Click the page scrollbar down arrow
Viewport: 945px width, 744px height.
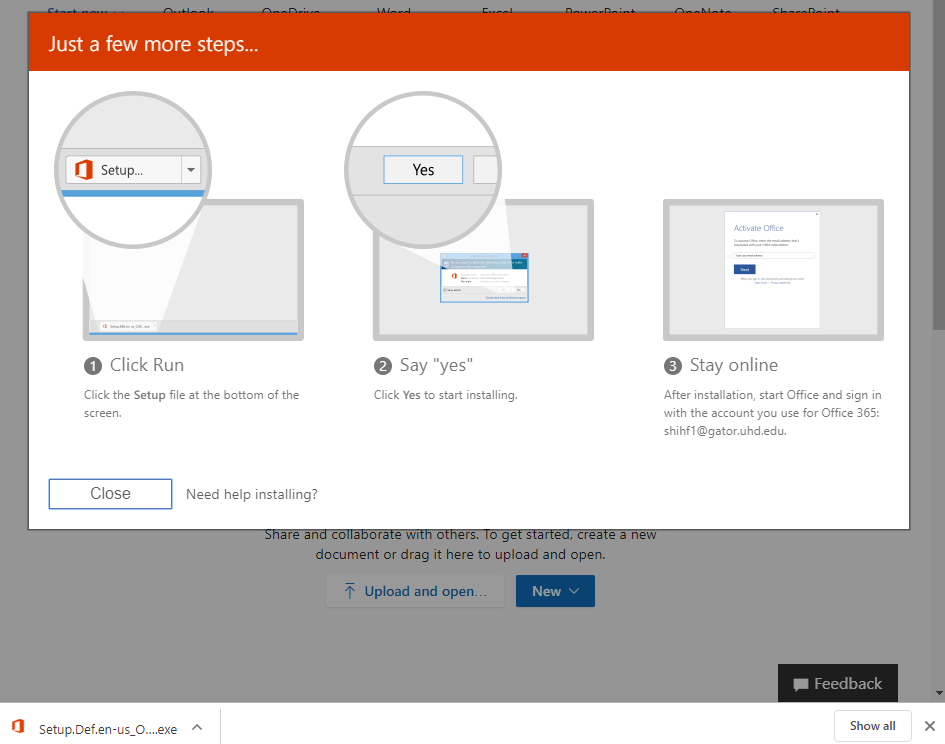click(938, 692)
